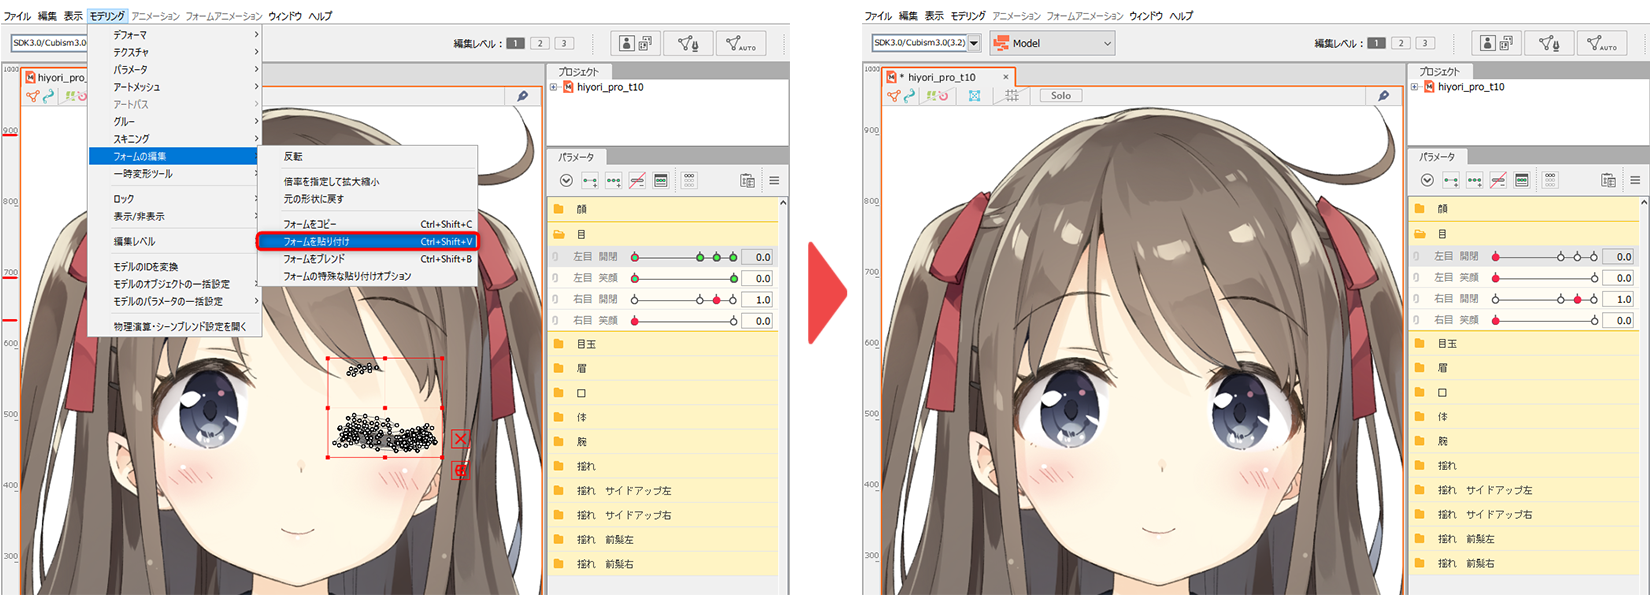Expand hiyori_pro_t10 in the right window project tree
Screen dimensions: 1650x600
pos(1414,87)
